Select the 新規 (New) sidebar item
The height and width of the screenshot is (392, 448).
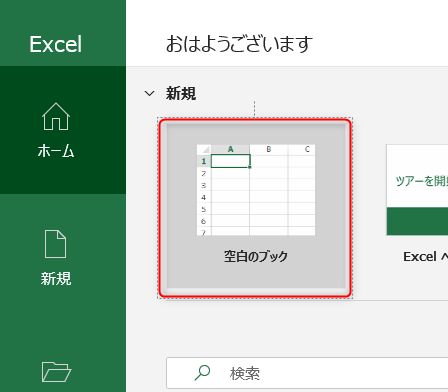(x=56, y=258)
